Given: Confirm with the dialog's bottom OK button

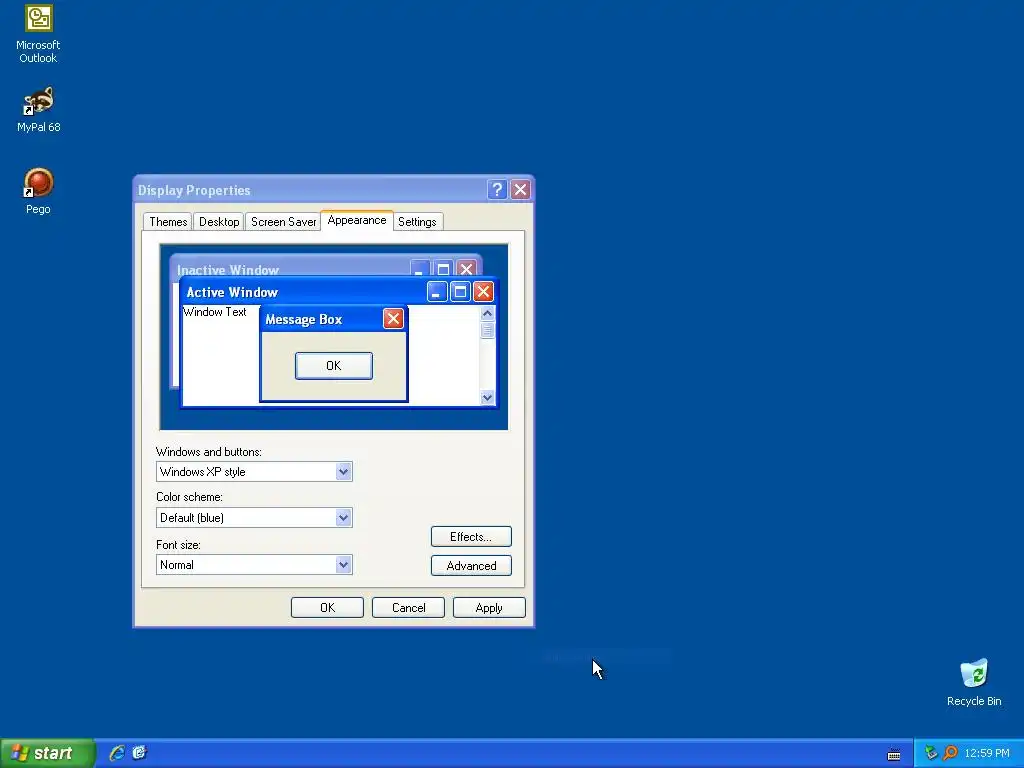Looking at the screenshot, I should 327,607.
